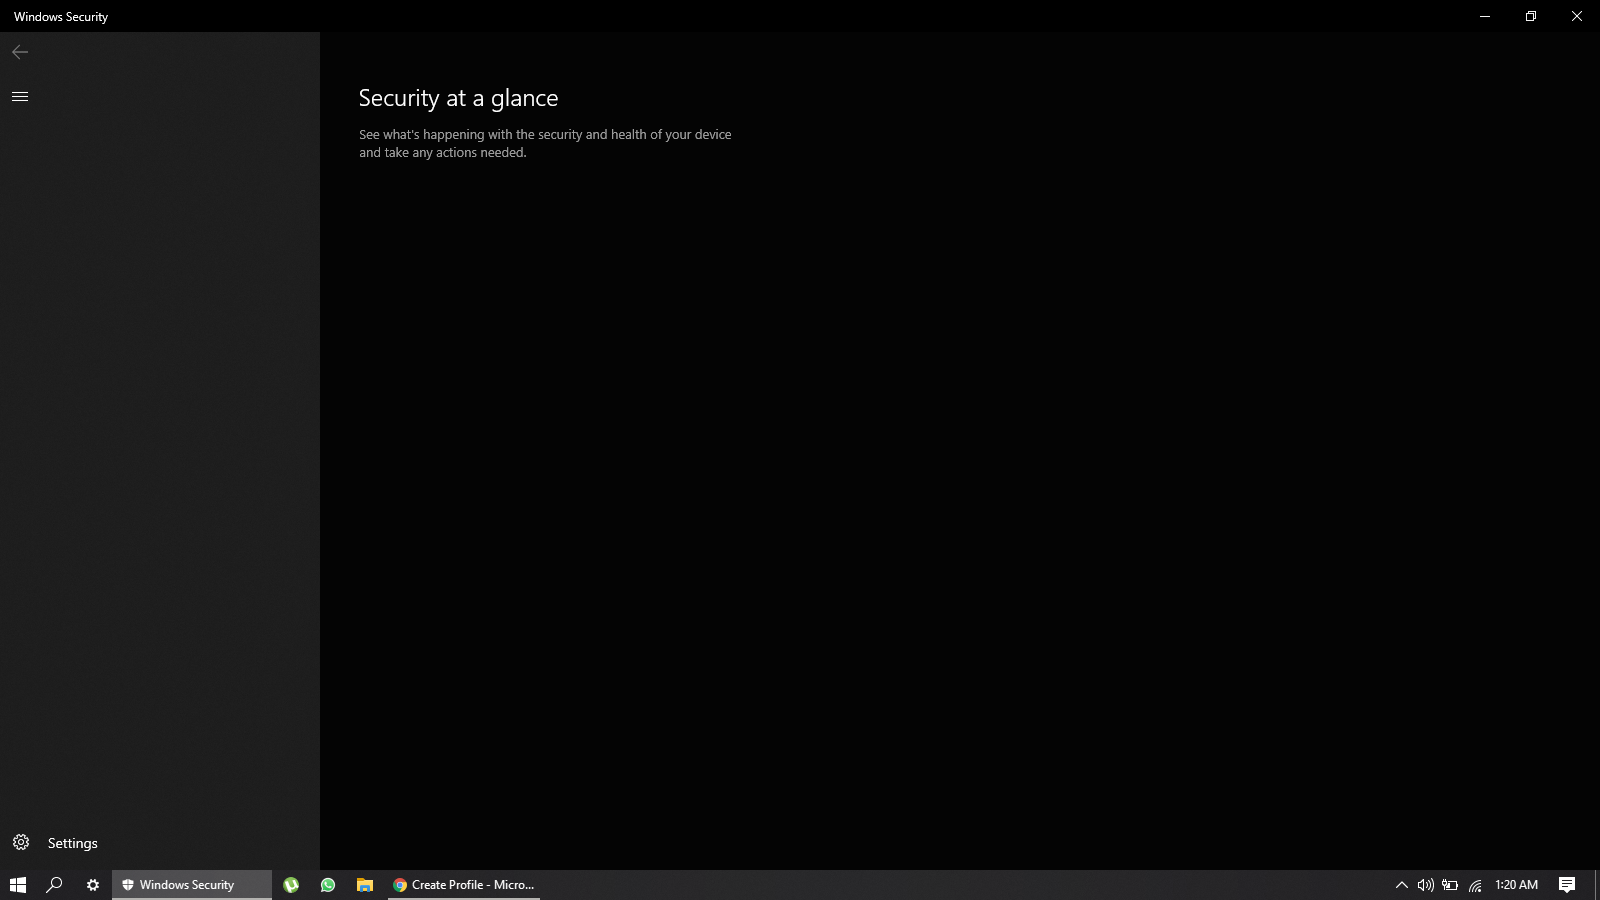The image size is (1600, 900).
Task: Open WhatsApp from the taskbar
Action: point(328,885)
